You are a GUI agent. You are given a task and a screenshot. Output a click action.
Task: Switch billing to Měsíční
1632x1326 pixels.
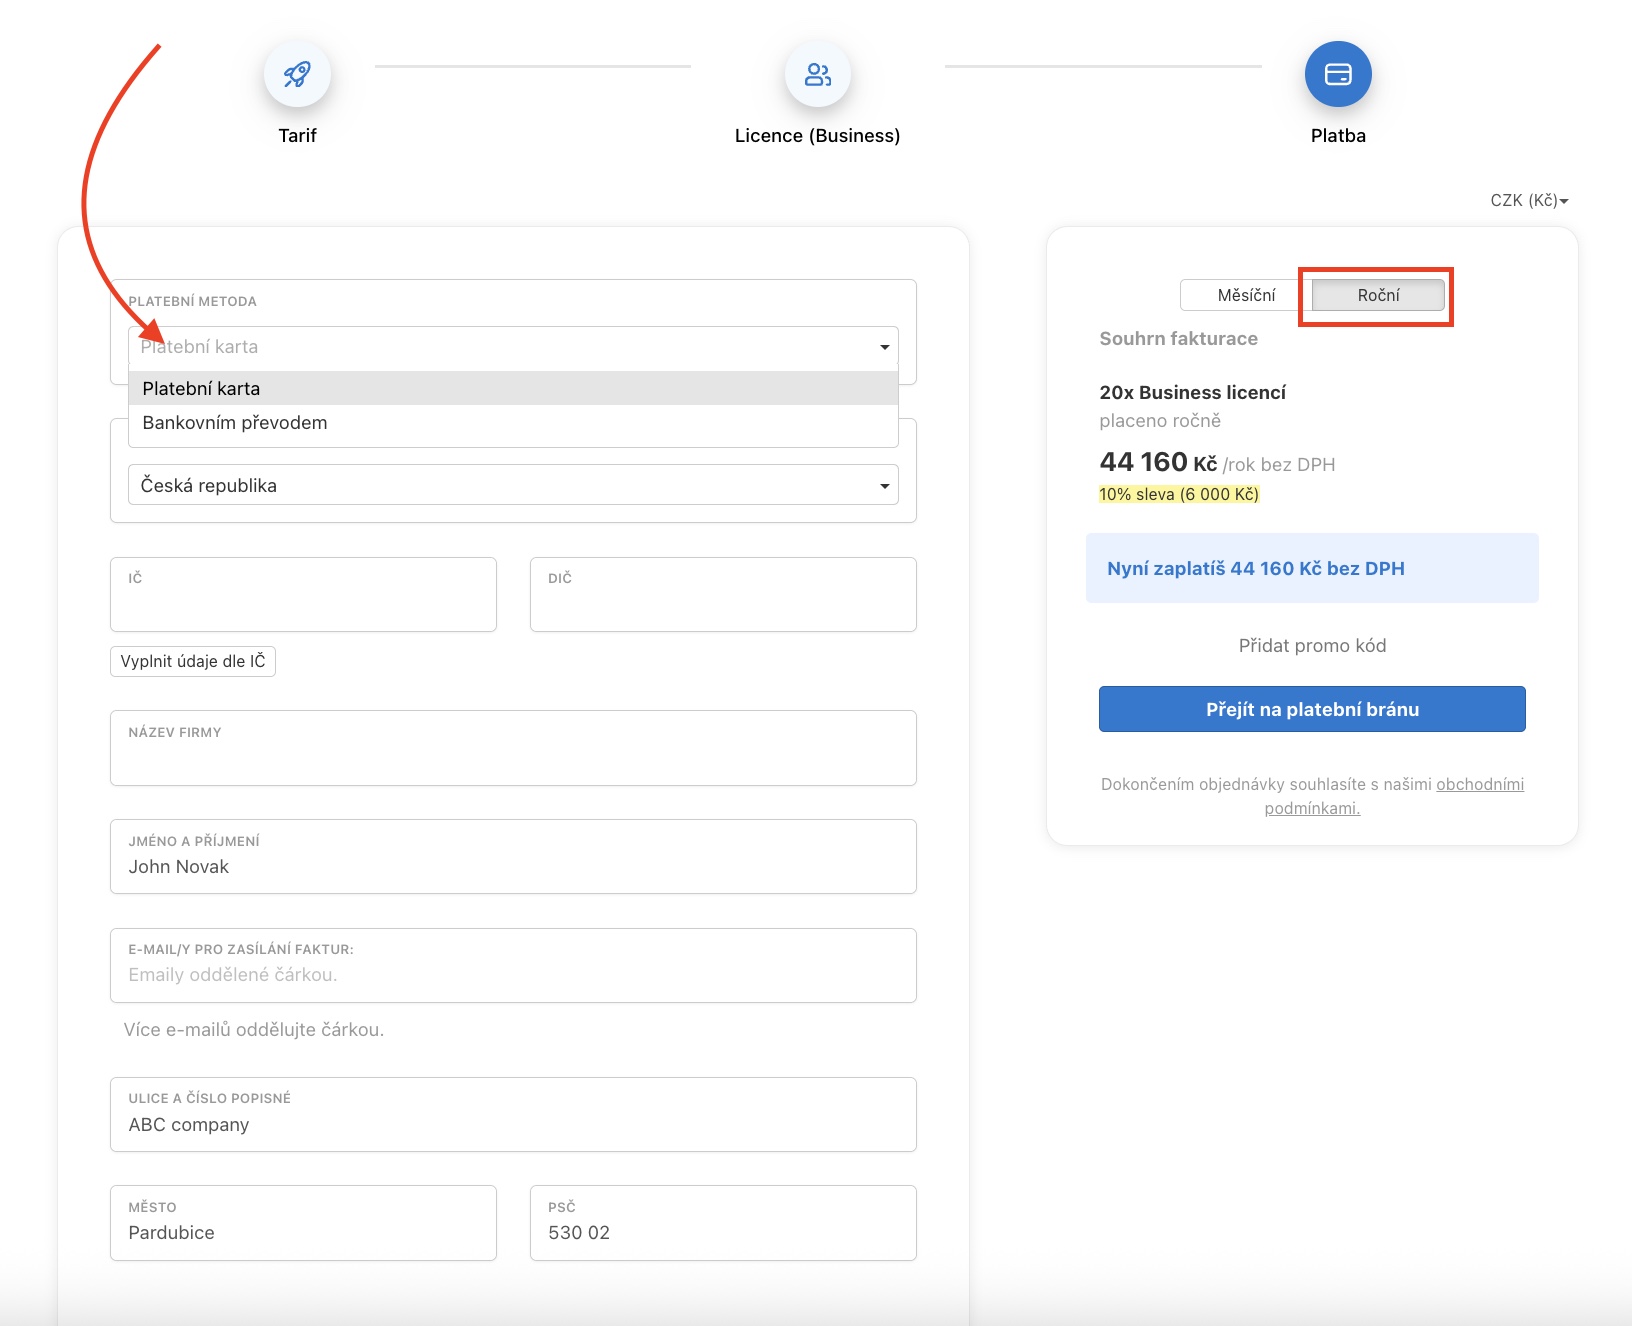tap(1245, 295)
